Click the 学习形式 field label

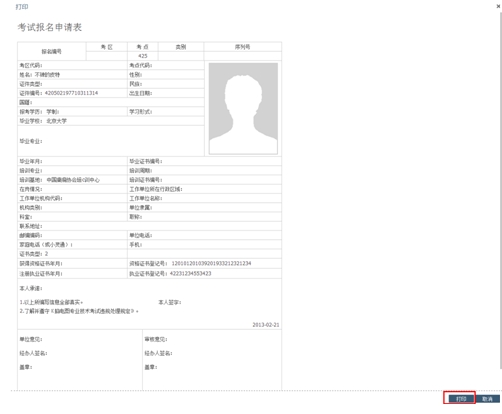pos(141,112)
